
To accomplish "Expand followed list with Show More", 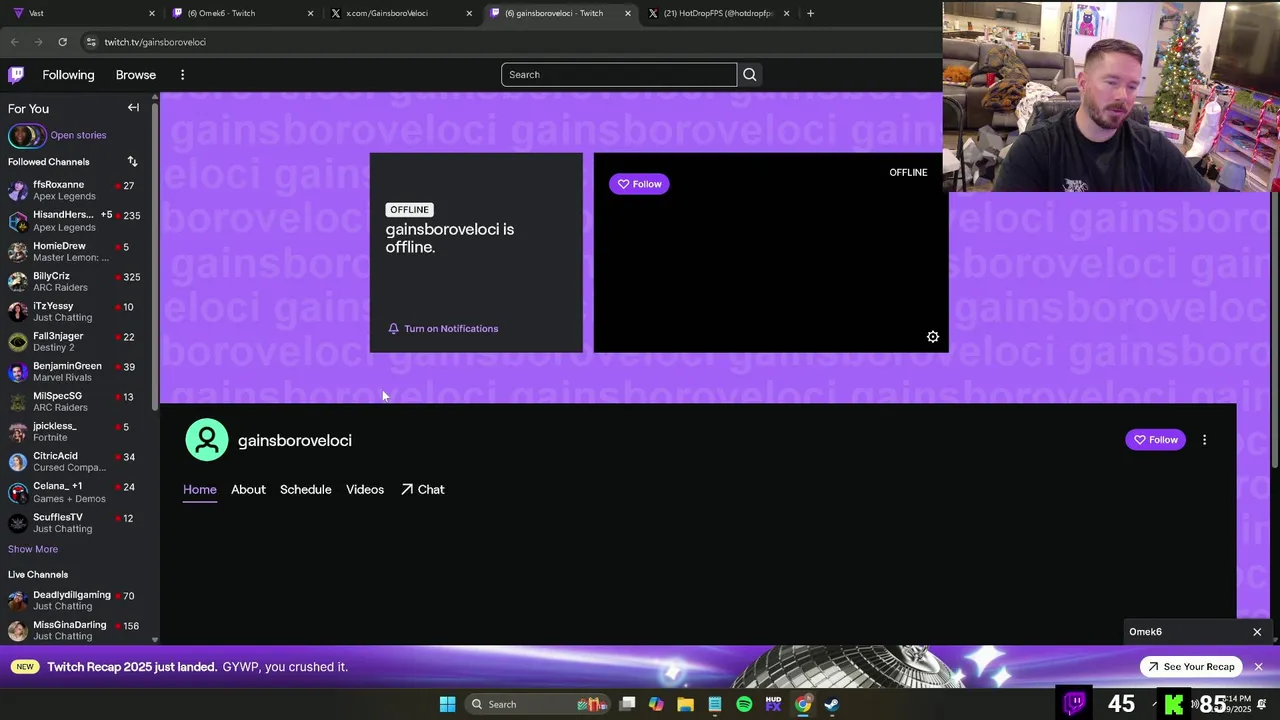I will (33, 549).
